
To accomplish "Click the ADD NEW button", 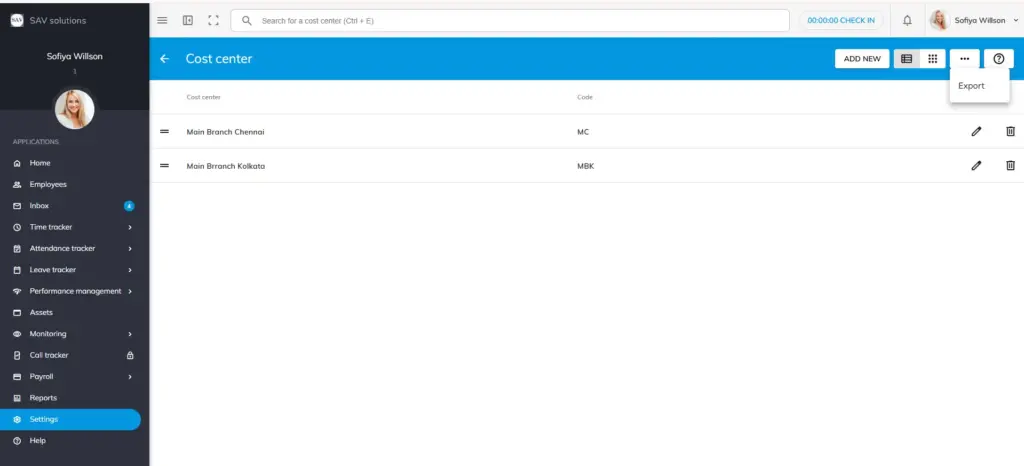I will [862, 59].
